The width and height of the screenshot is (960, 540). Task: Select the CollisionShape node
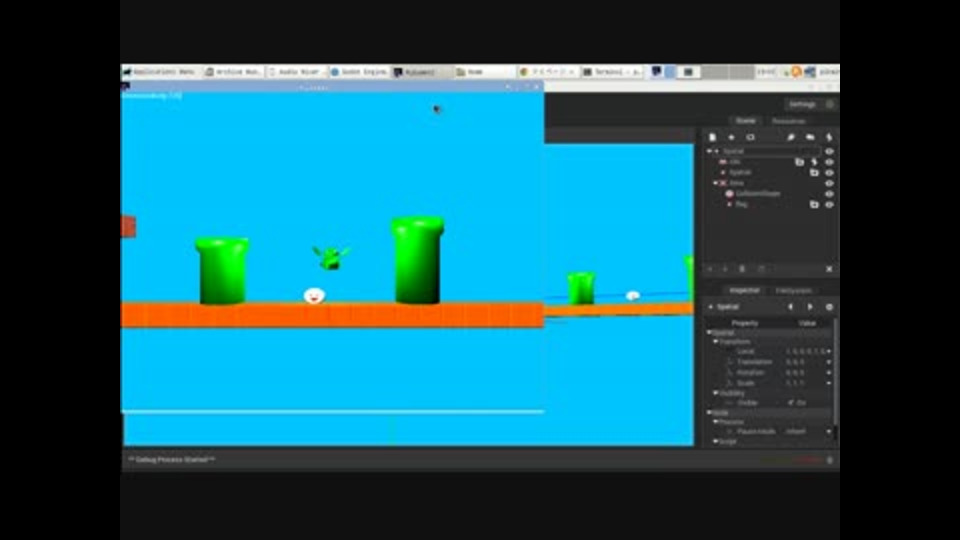tap(758, 193)
